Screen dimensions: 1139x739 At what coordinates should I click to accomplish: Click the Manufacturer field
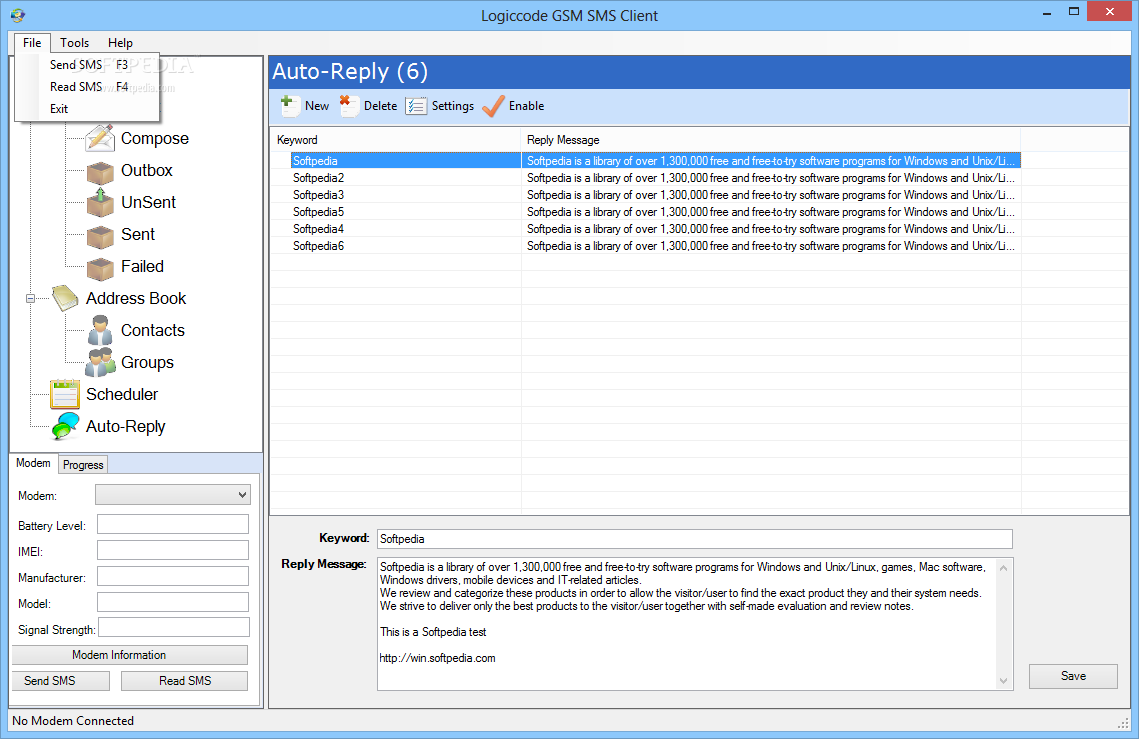coord(173,577)
